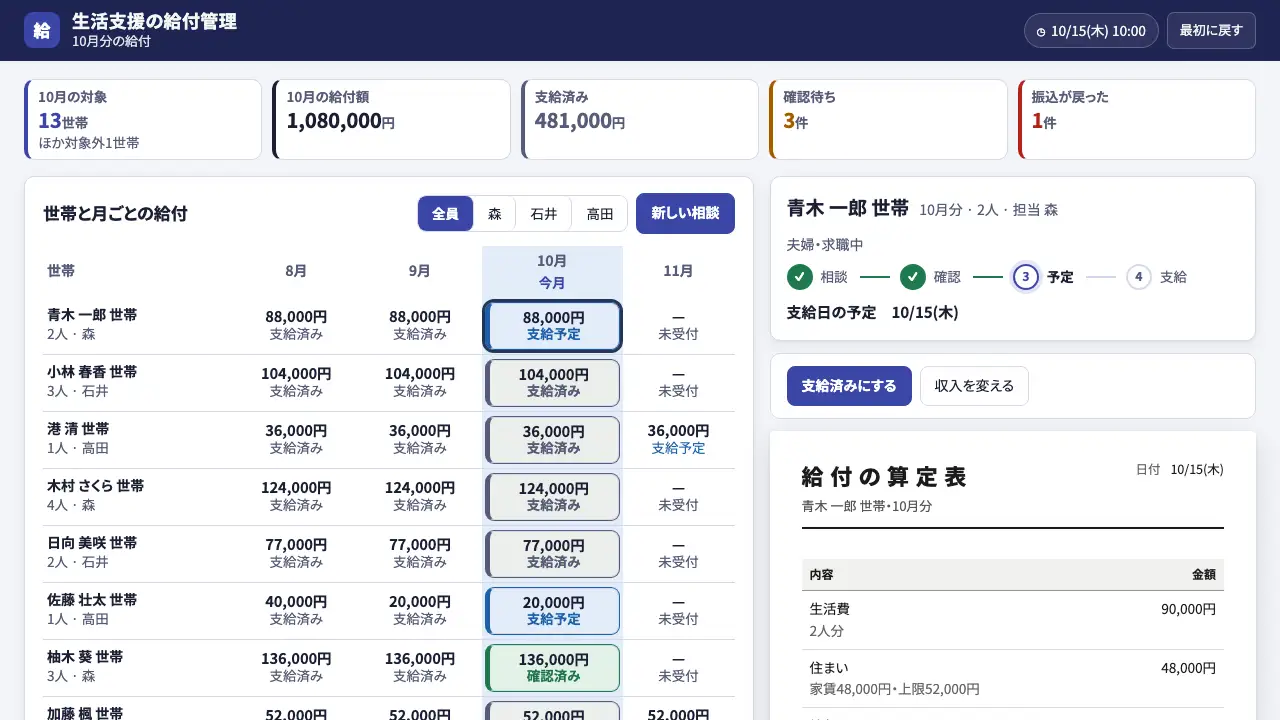The image size is (1280, 720).
Task: Filter households by caseworker 石井
Action: click(x=543, y=213)
